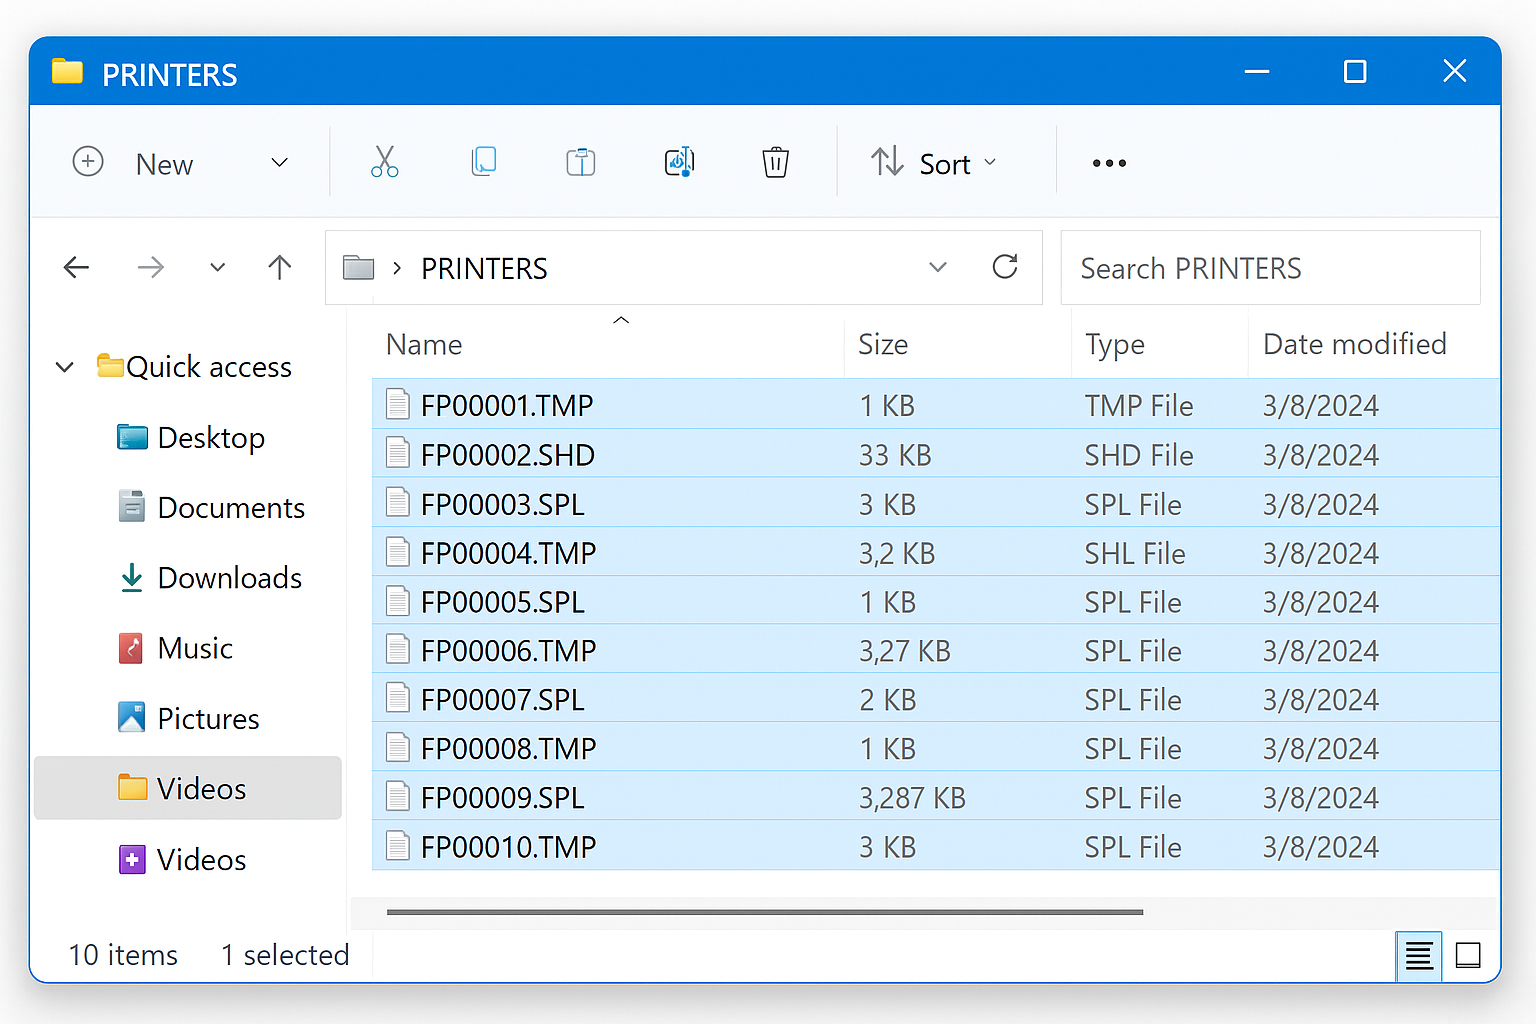Screen dimensions: 1536x1024
Task: Open the recent locations chevron menu
Action: [x=217, y=267]
